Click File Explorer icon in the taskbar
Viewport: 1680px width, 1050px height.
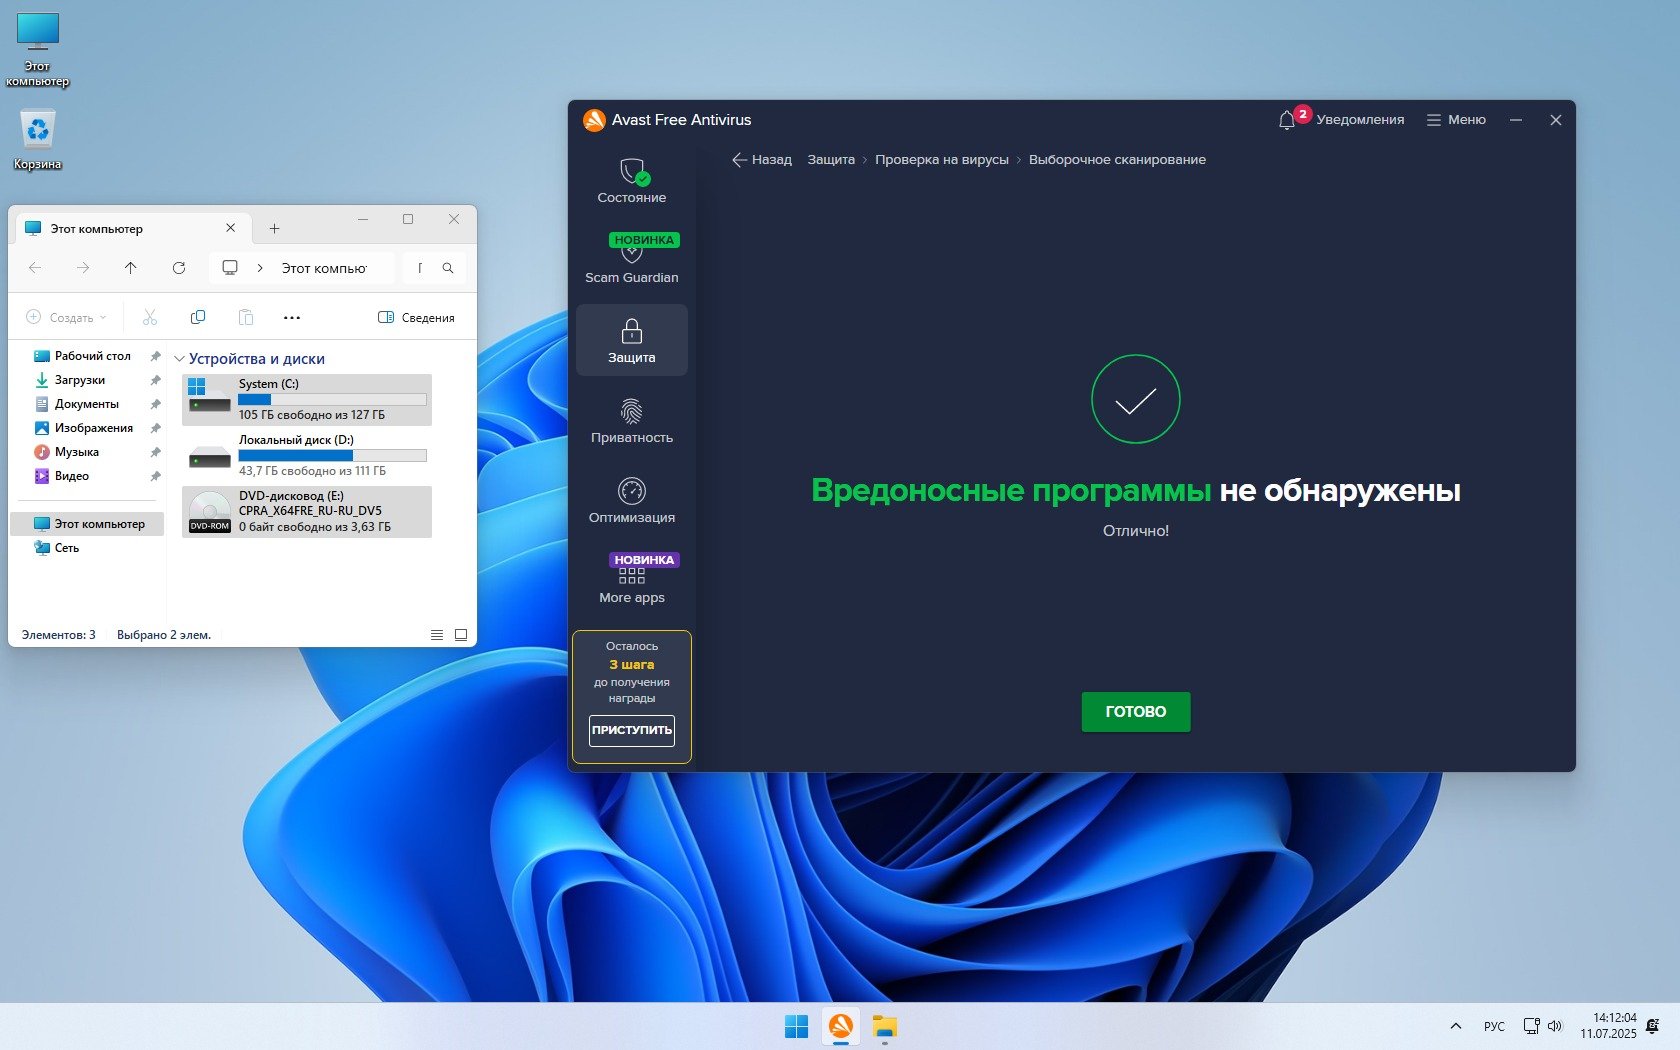coord(885,1027)
